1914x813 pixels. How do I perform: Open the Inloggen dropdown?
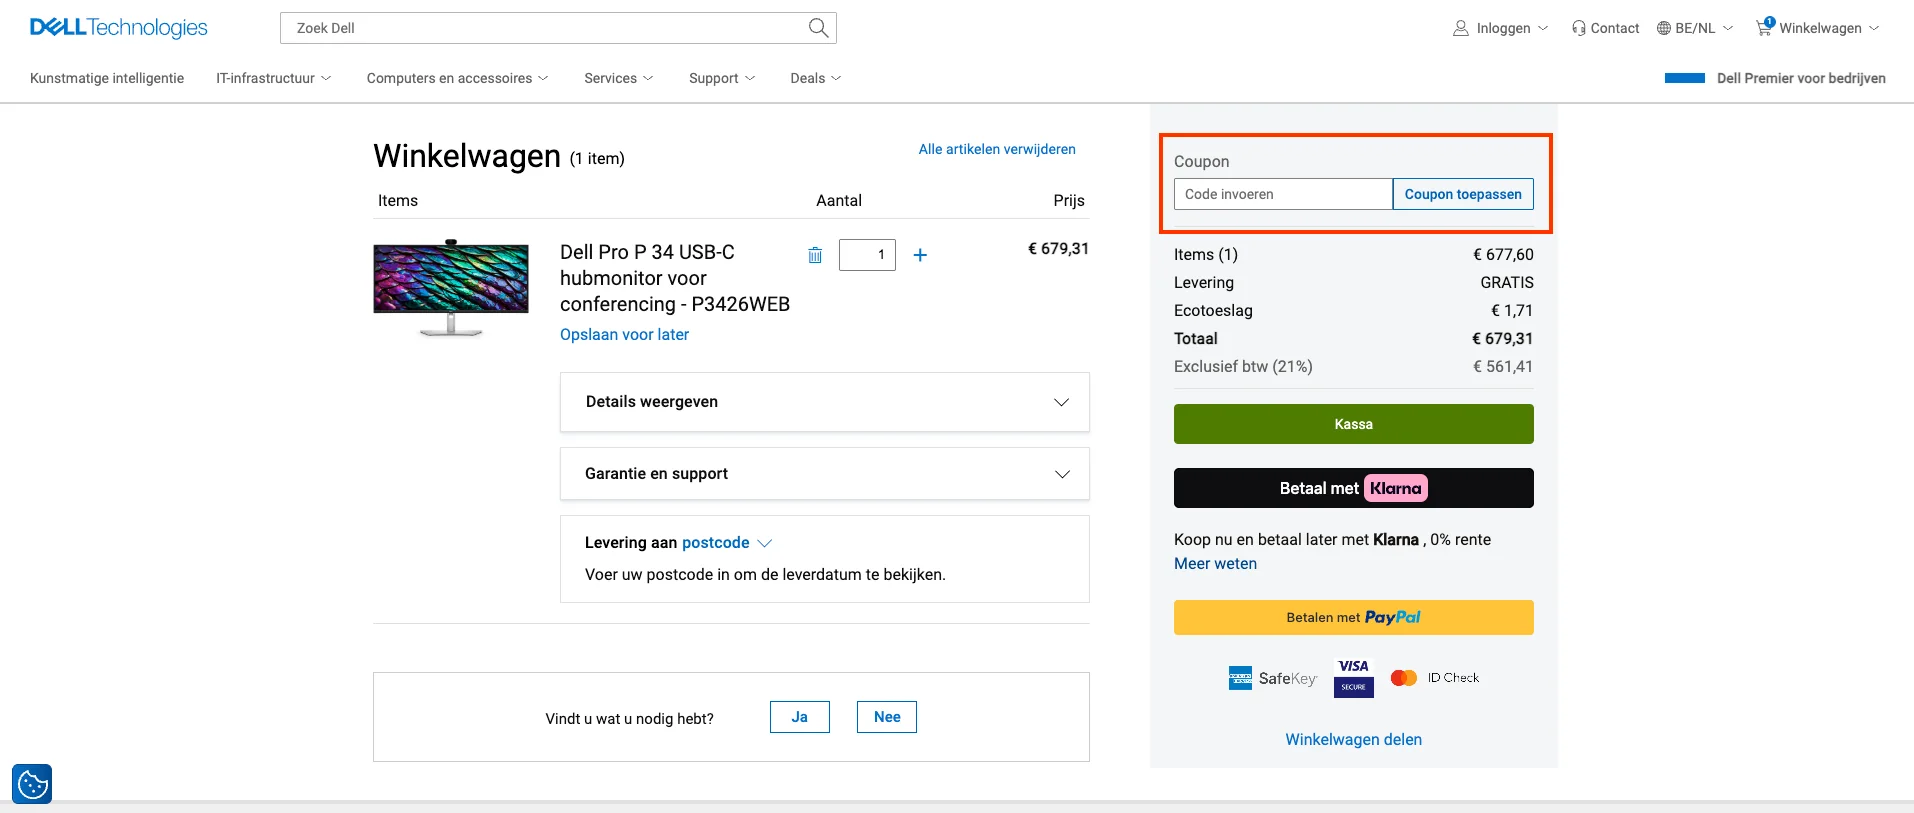[x=1501, y=28]
